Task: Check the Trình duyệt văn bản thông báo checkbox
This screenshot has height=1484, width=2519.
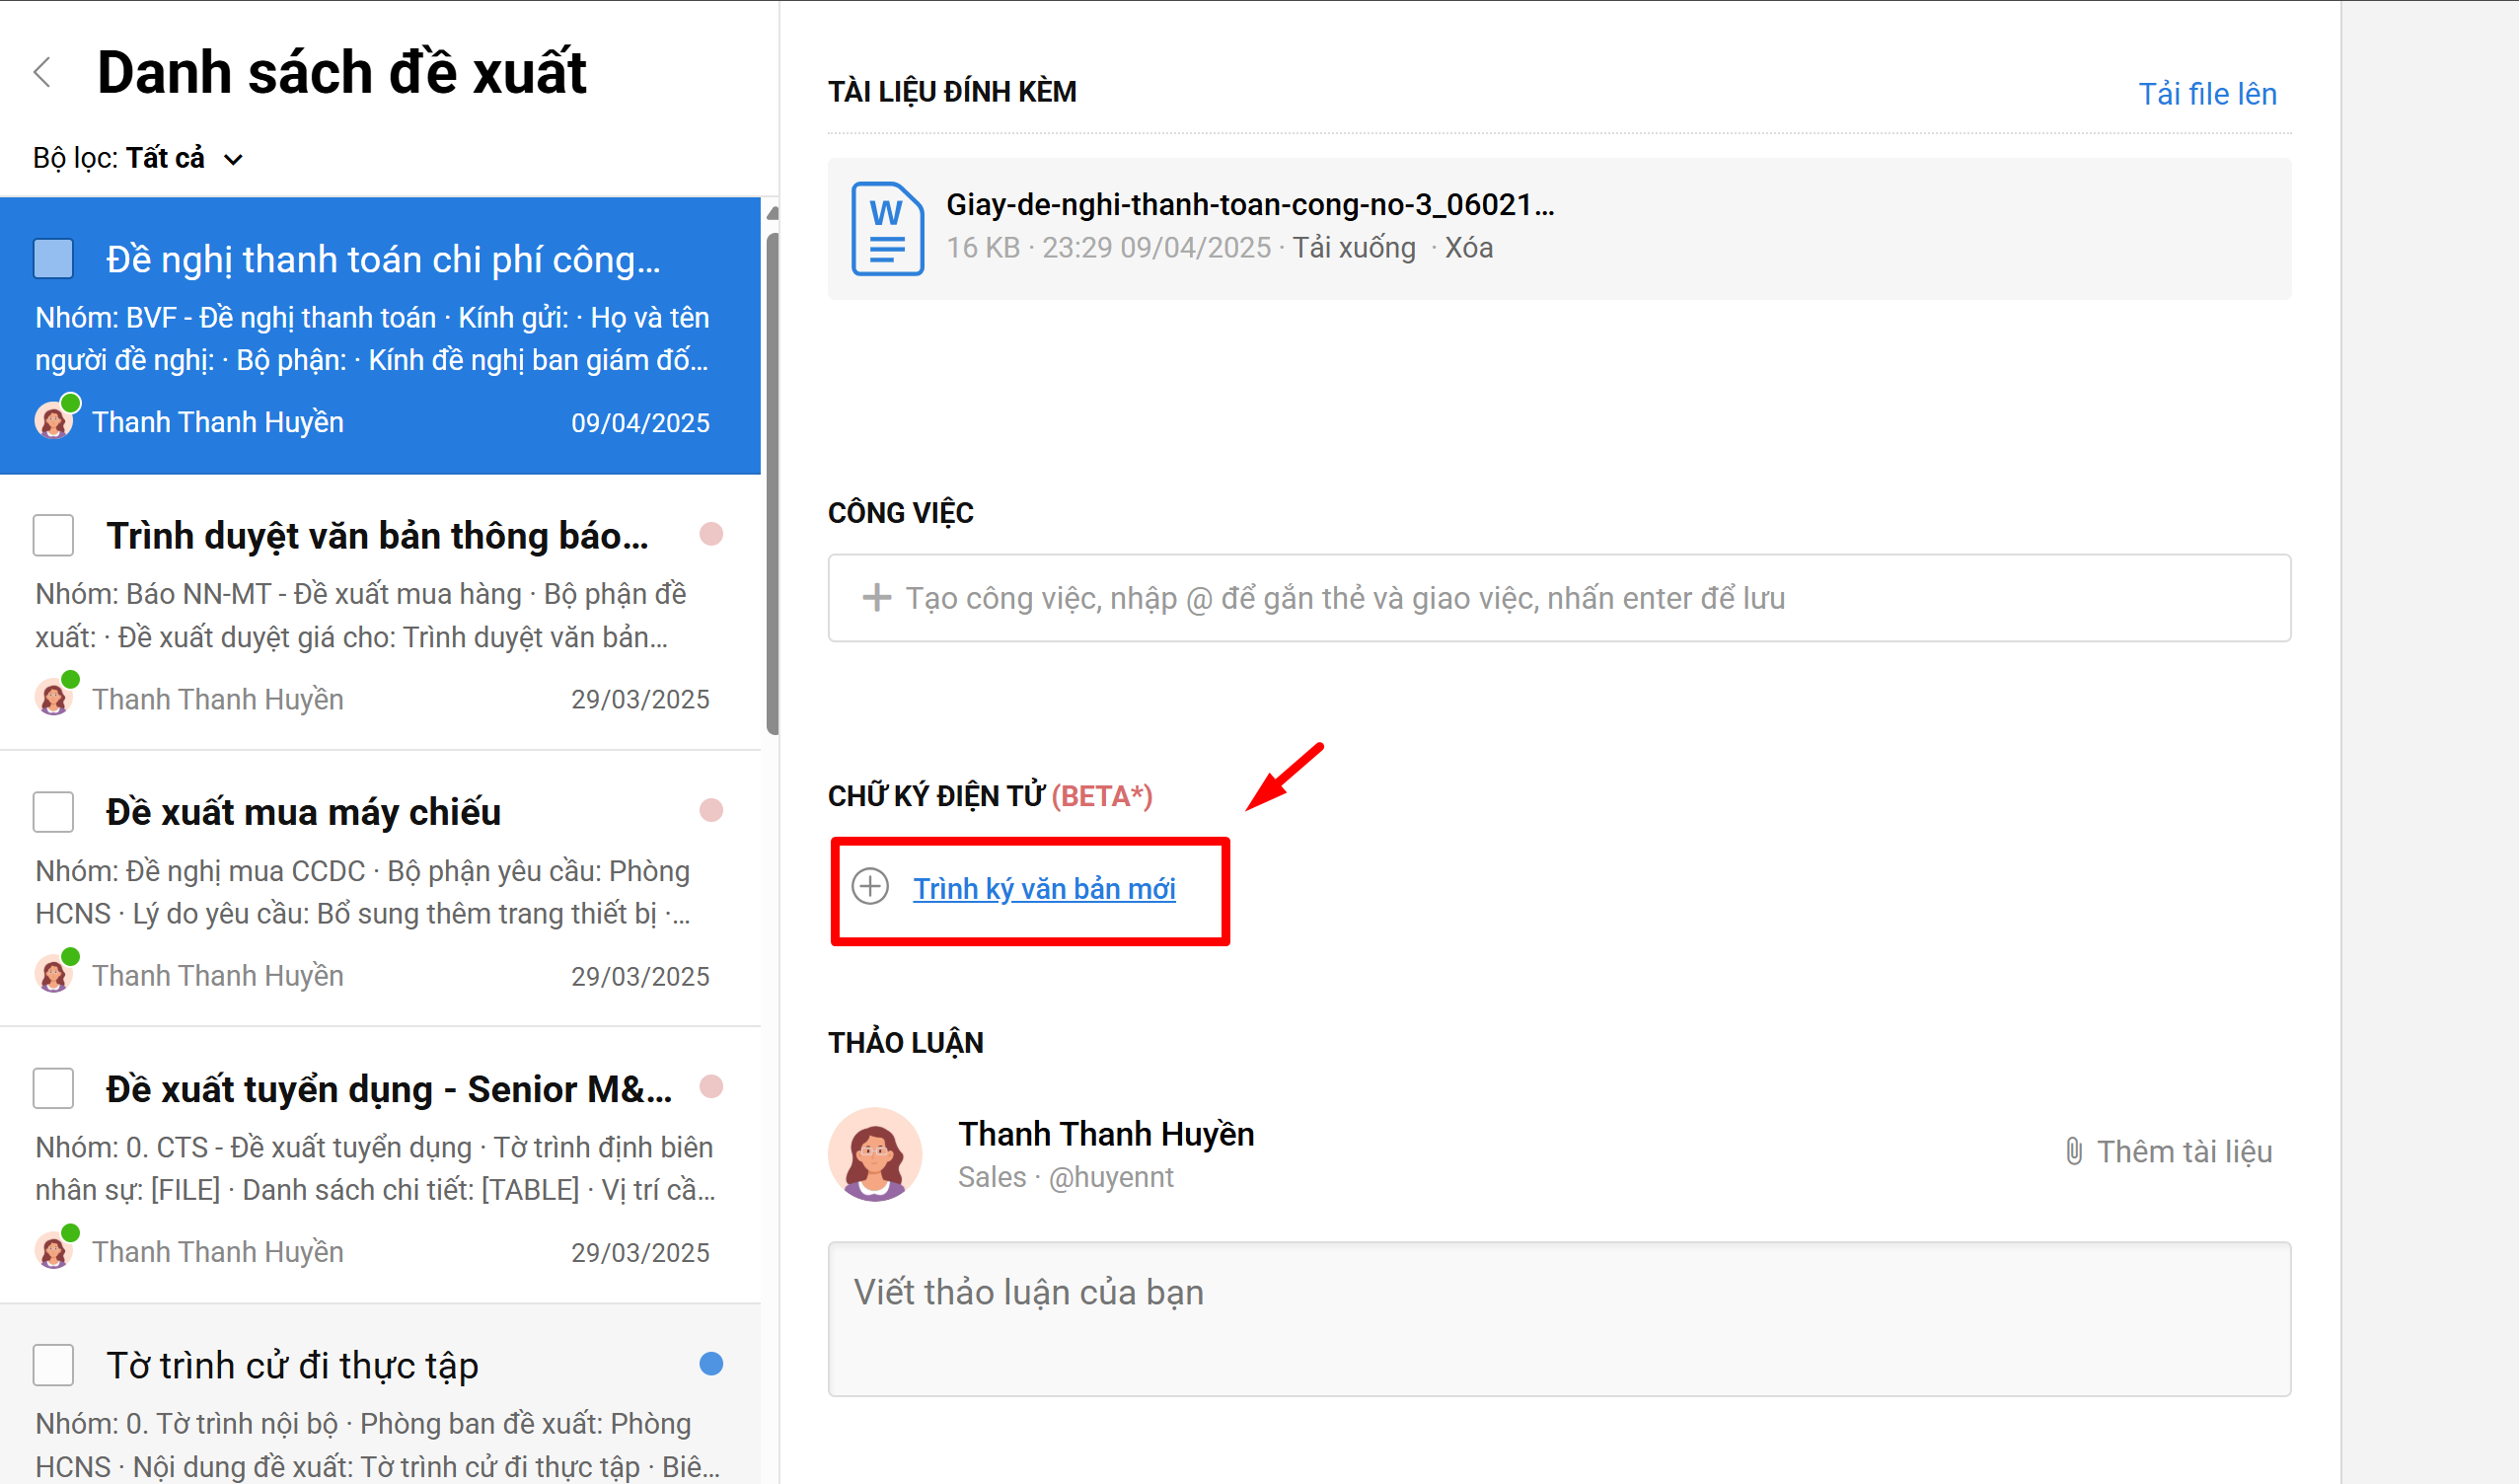Action: point(53,535)
